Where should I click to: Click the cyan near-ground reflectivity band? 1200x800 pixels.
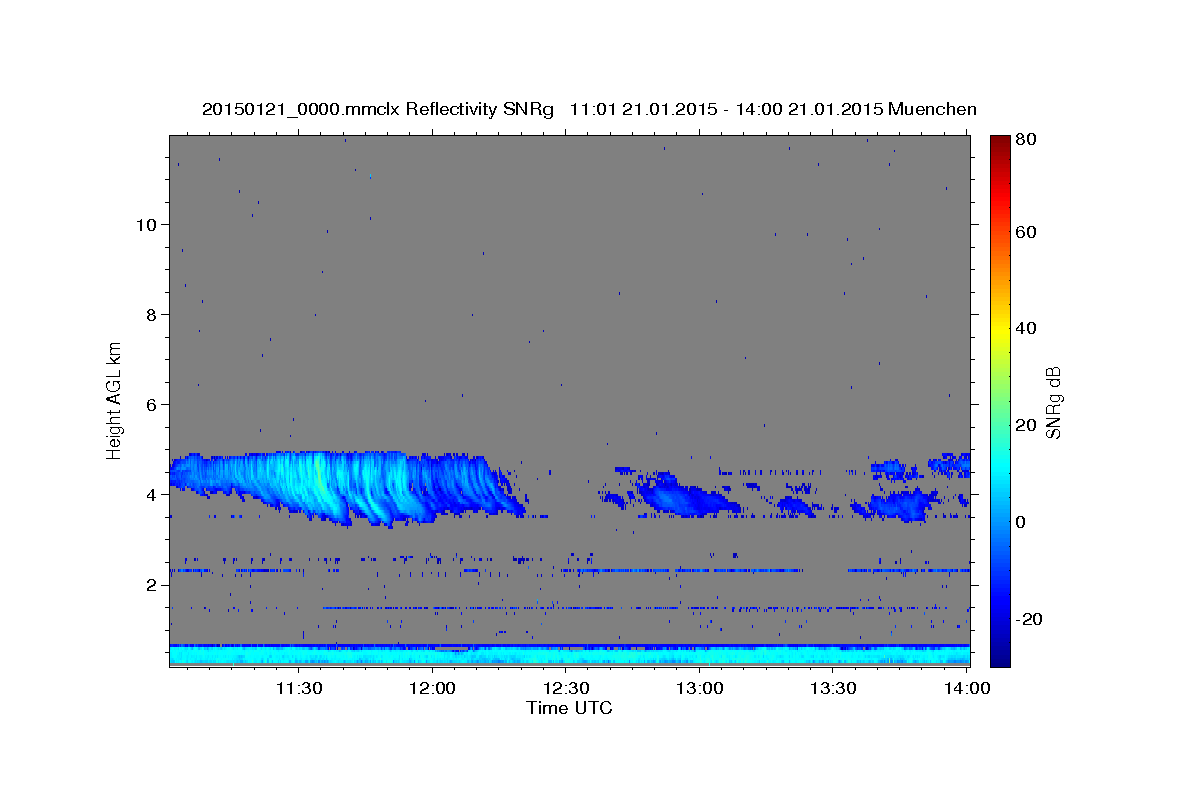tap(569, 655)
